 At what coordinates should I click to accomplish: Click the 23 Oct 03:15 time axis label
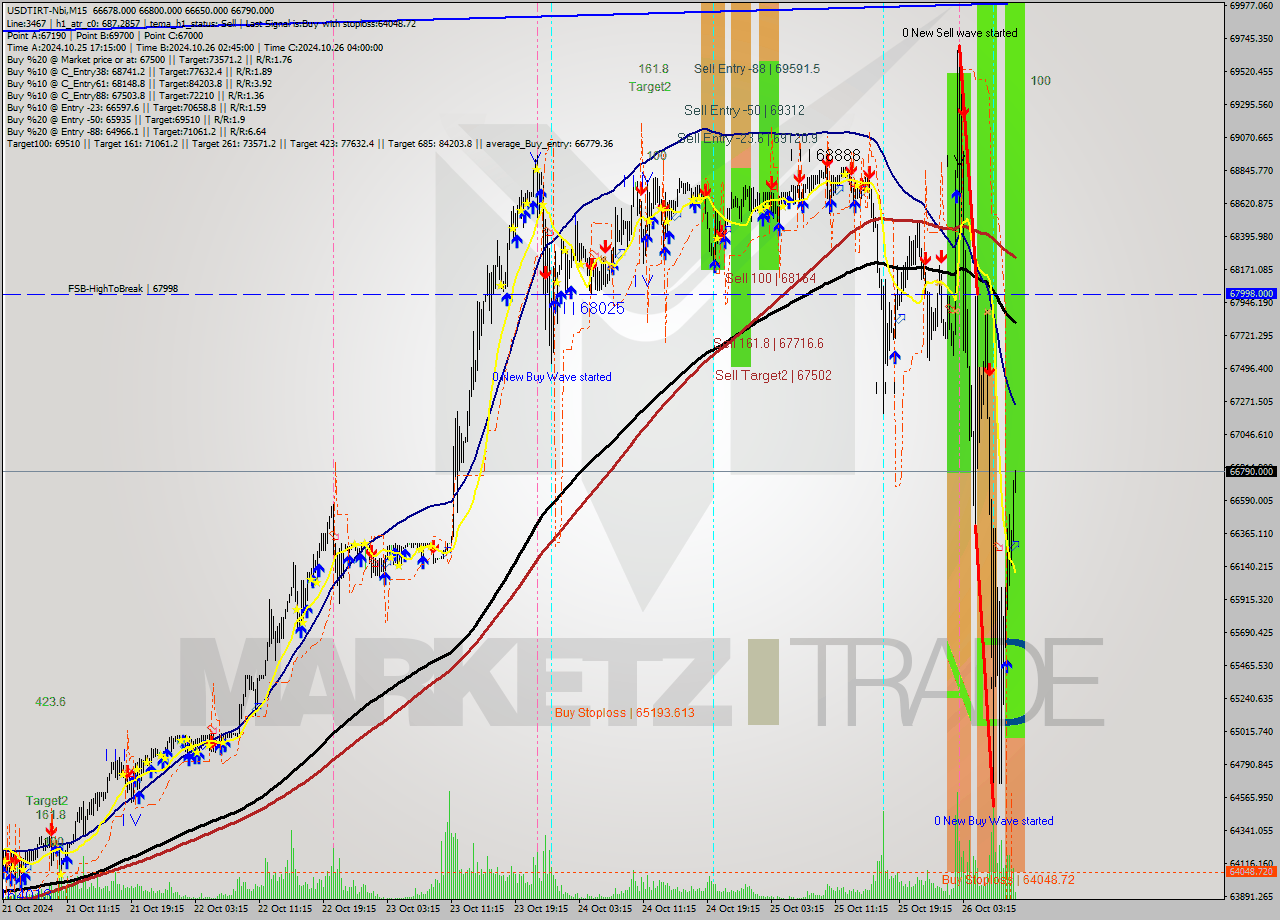click(412, 909)
